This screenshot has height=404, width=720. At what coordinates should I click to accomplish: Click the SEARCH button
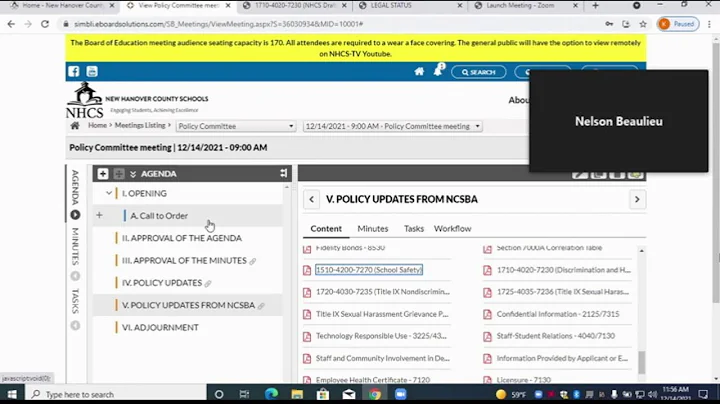(x=478, y=72)
